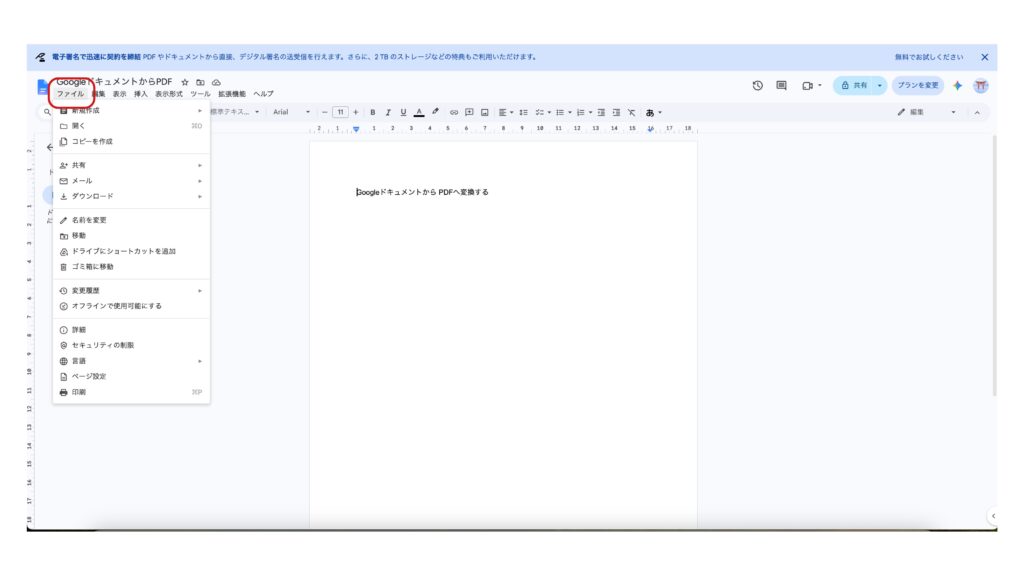1024x576 pixels.
Task: Open line spacing options
Action: pyautogui.click(x=523, y=112)
